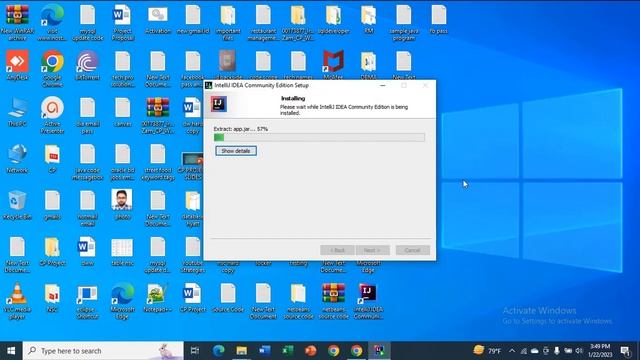Open Word from the taskbar
The image size is (640, 360).
(x=264, y=351)
